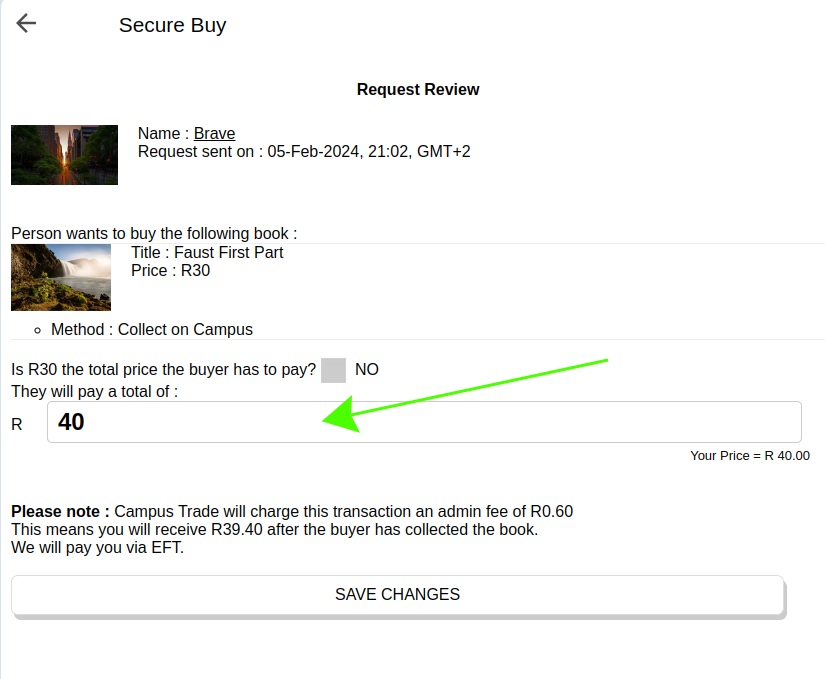Click the Secure Buy page title
826x679 pixels.
[172, 26]
